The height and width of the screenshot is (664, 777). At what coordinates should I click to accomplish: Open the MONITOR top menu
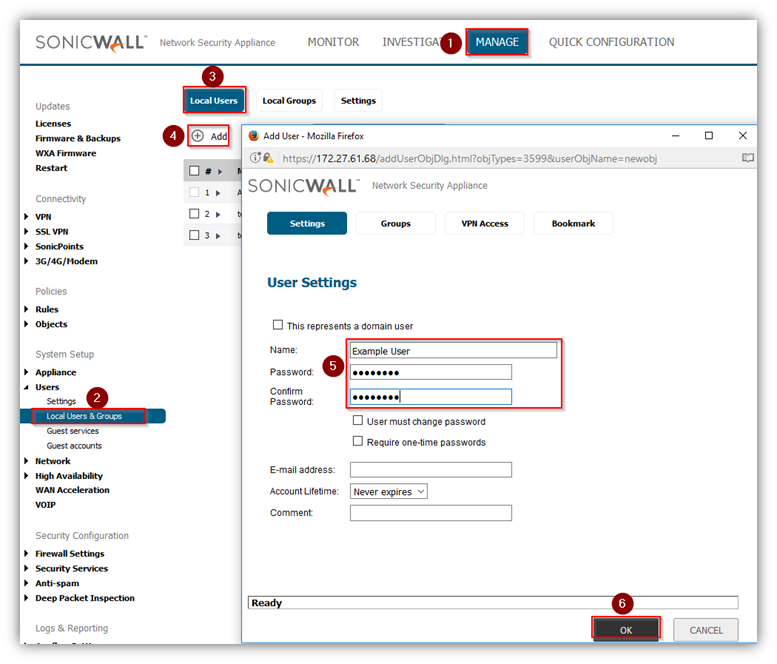tap(333, 42)
